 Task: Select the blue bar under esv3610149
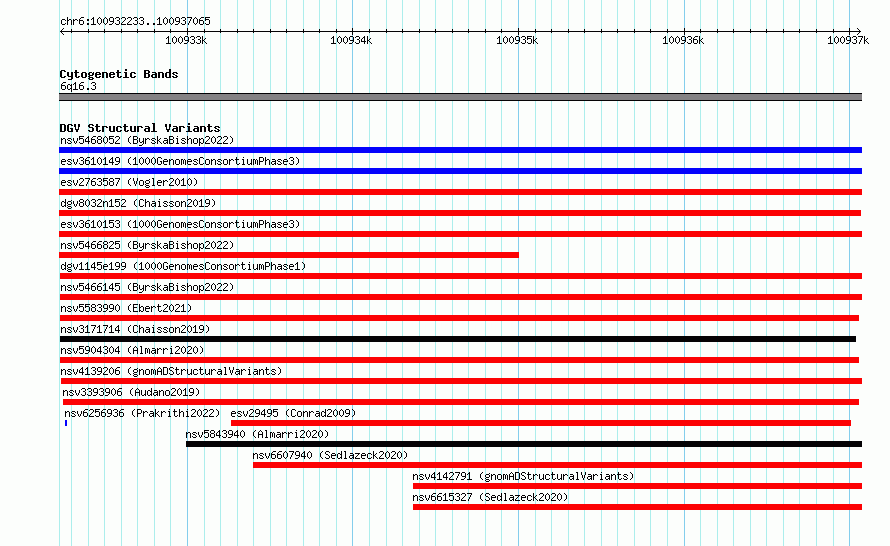(x=460, y=171)
